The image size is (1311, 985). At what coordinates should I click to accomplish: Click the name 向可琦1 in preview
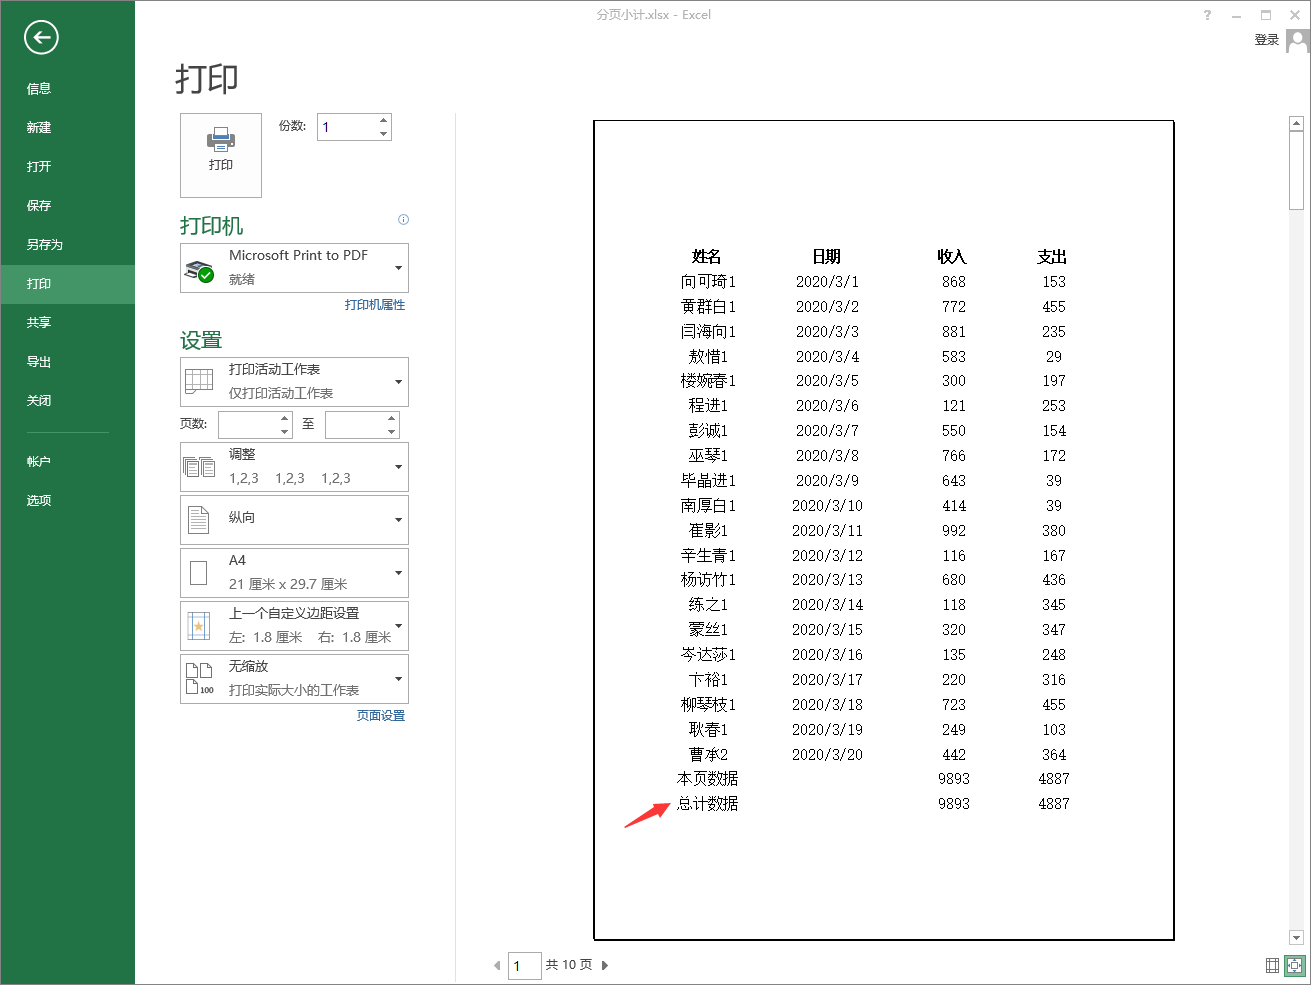[708, 282]
